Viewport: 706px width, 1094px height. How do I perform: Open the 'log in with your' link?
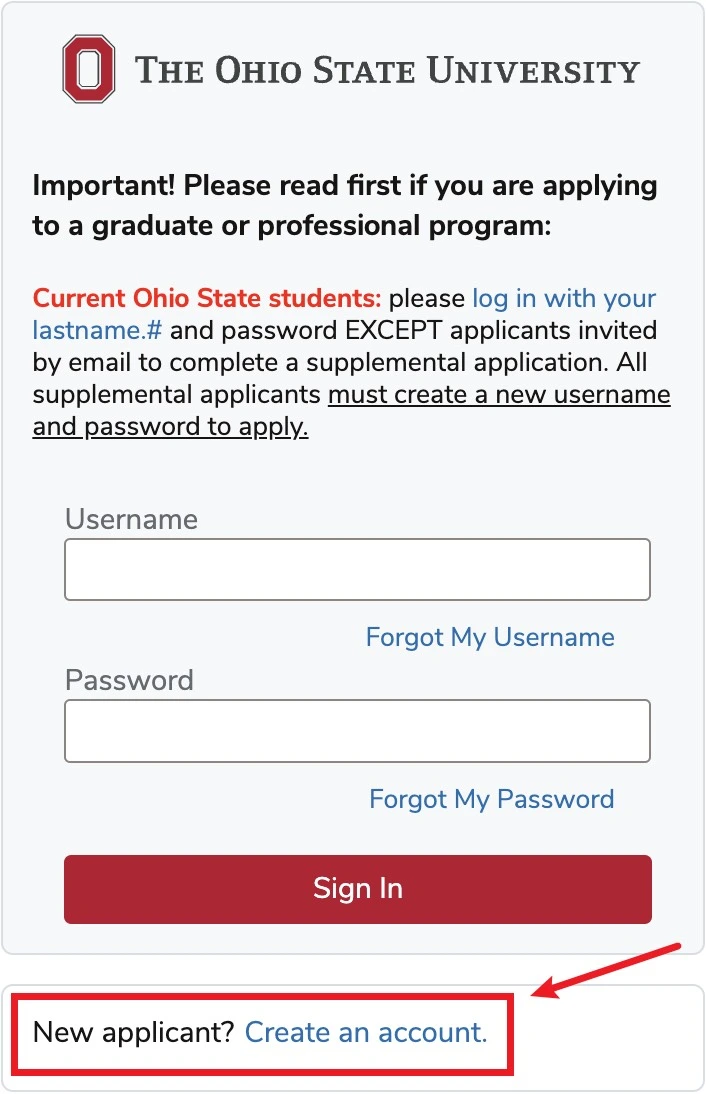(564, 298)
